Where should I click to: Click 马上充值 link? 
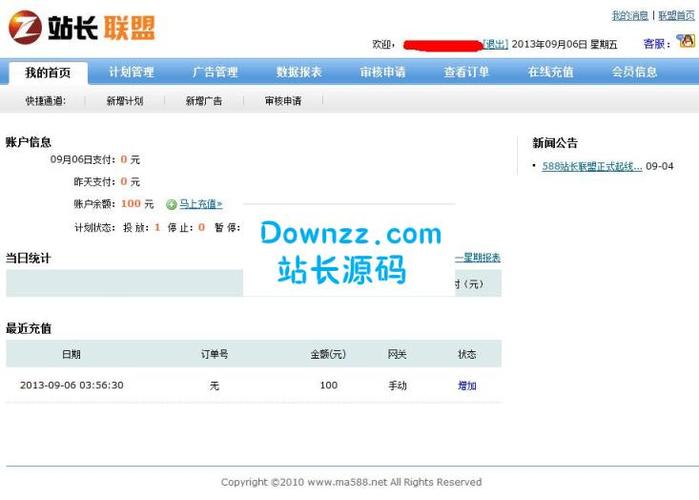pyautogui.click(x=201, y=204)
